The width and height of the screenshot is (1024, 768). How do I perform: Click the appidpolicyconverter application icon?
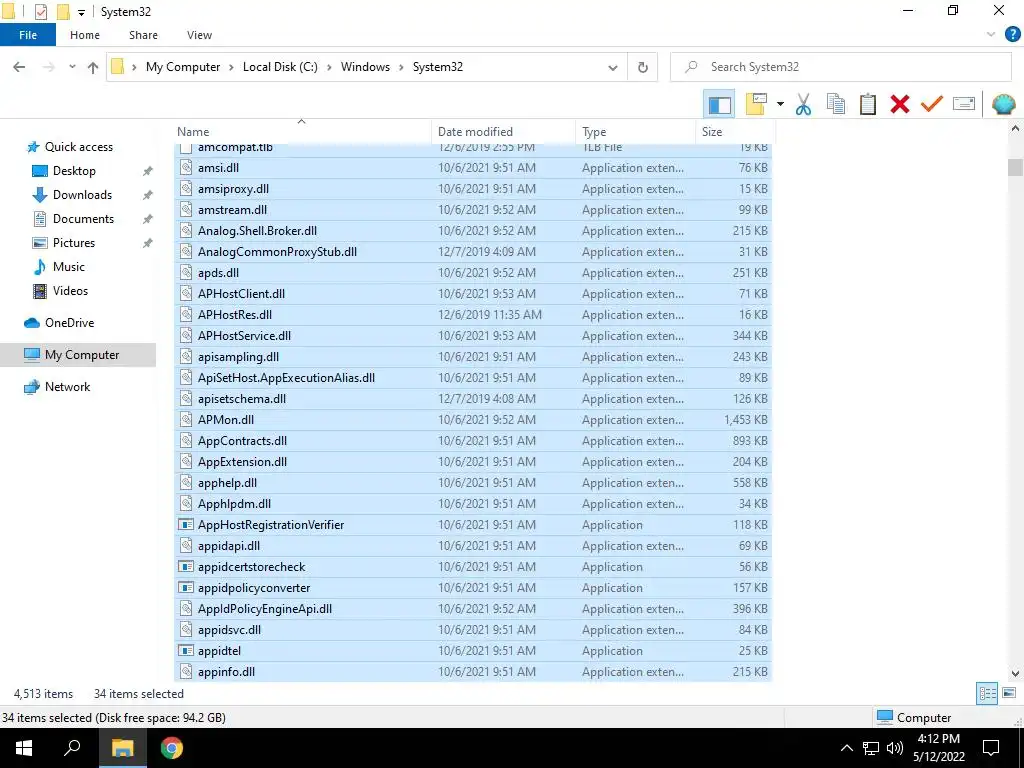(186, 588)
